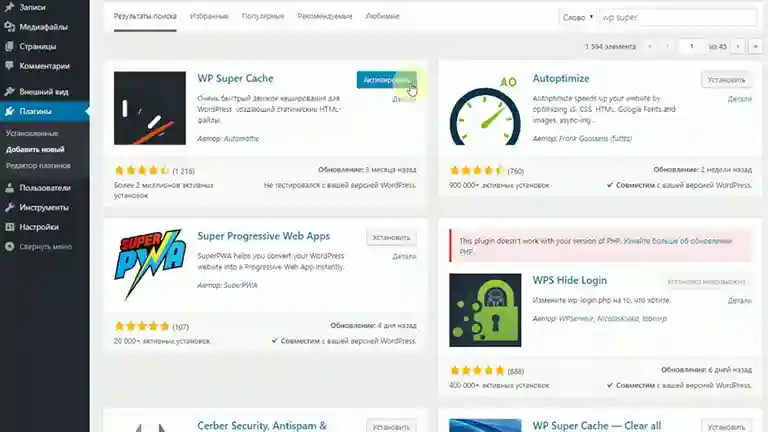Viewport: 768px width, 432px height.
Task: Open WPS Hide Login plugin title
Action: [570, 280]
